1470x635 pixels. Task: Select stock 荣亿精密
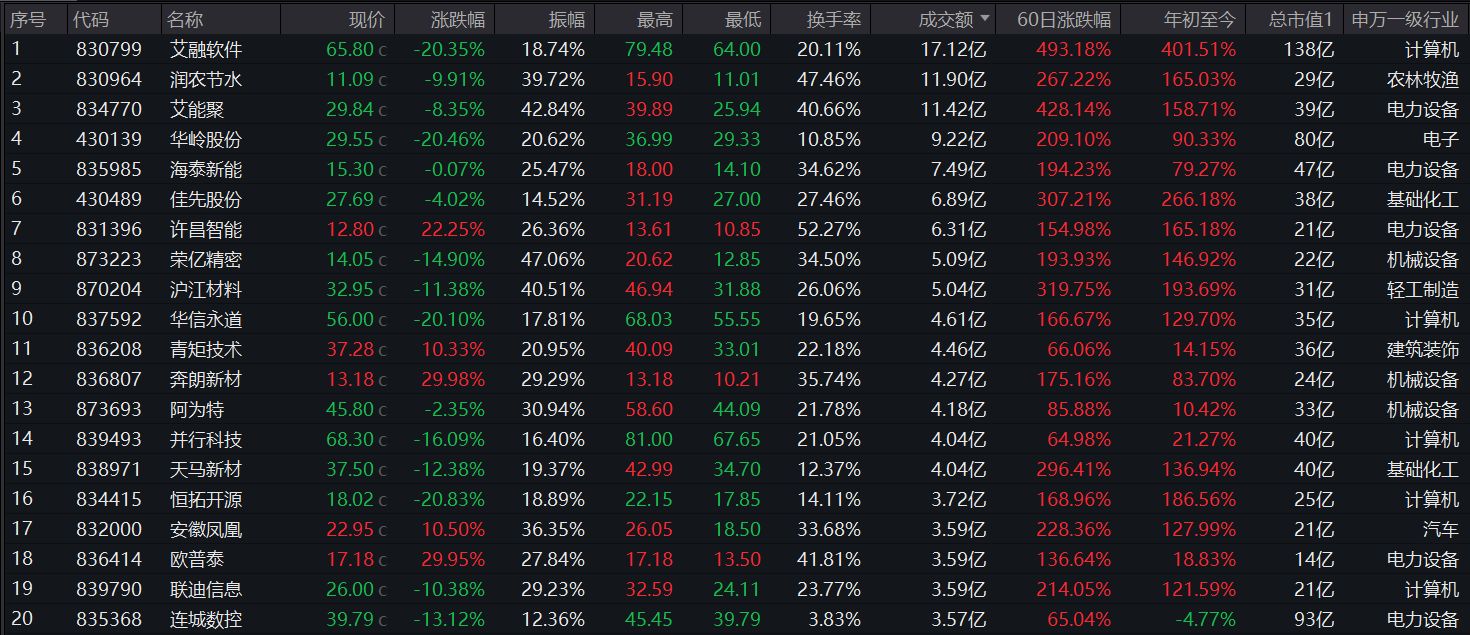pos(206,259)
